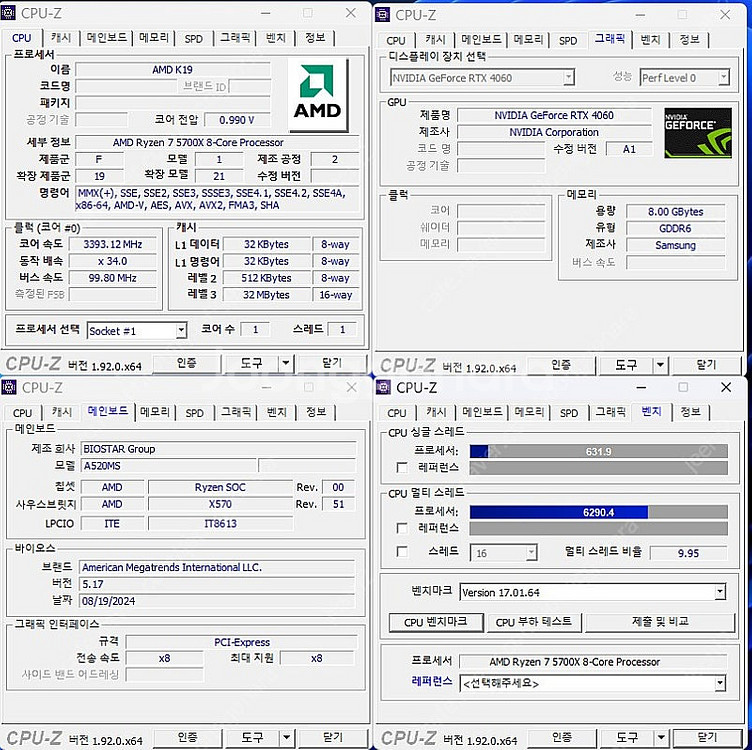Image resolution: width=752 pixels, height=750 pixels.
Task: Click the AMD Ryzen 7 5700X specification field
Action: [x=217, y=142]
